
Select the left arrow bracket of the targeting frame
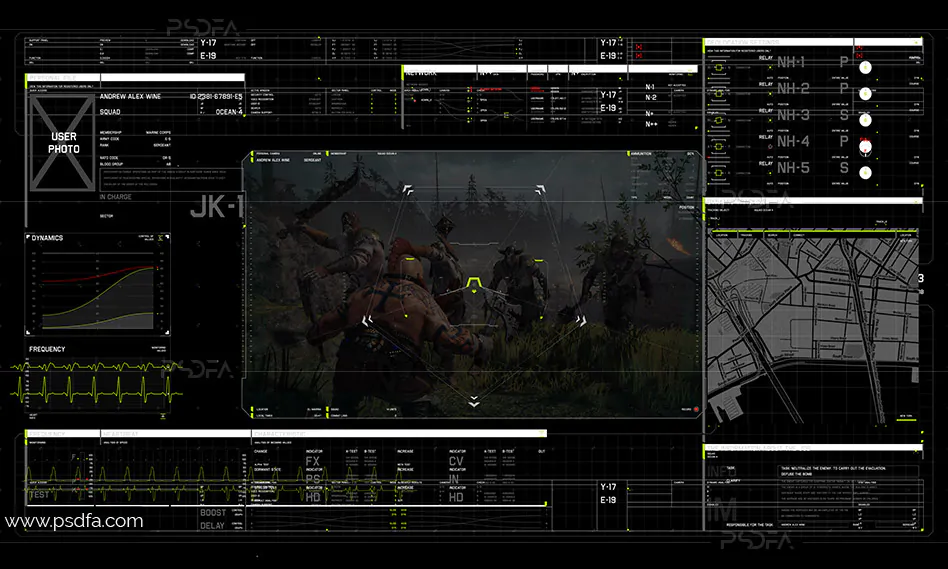click(366, 320)
